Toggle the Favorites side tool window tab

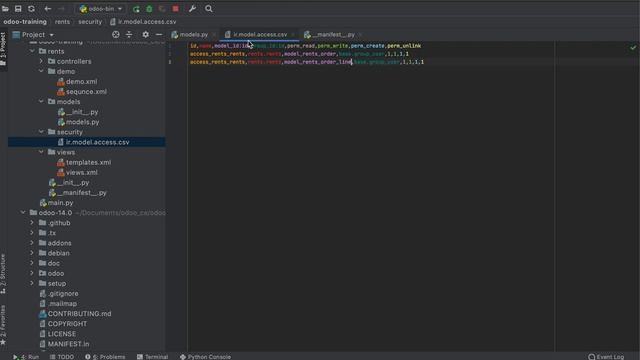tap(3, 326)
